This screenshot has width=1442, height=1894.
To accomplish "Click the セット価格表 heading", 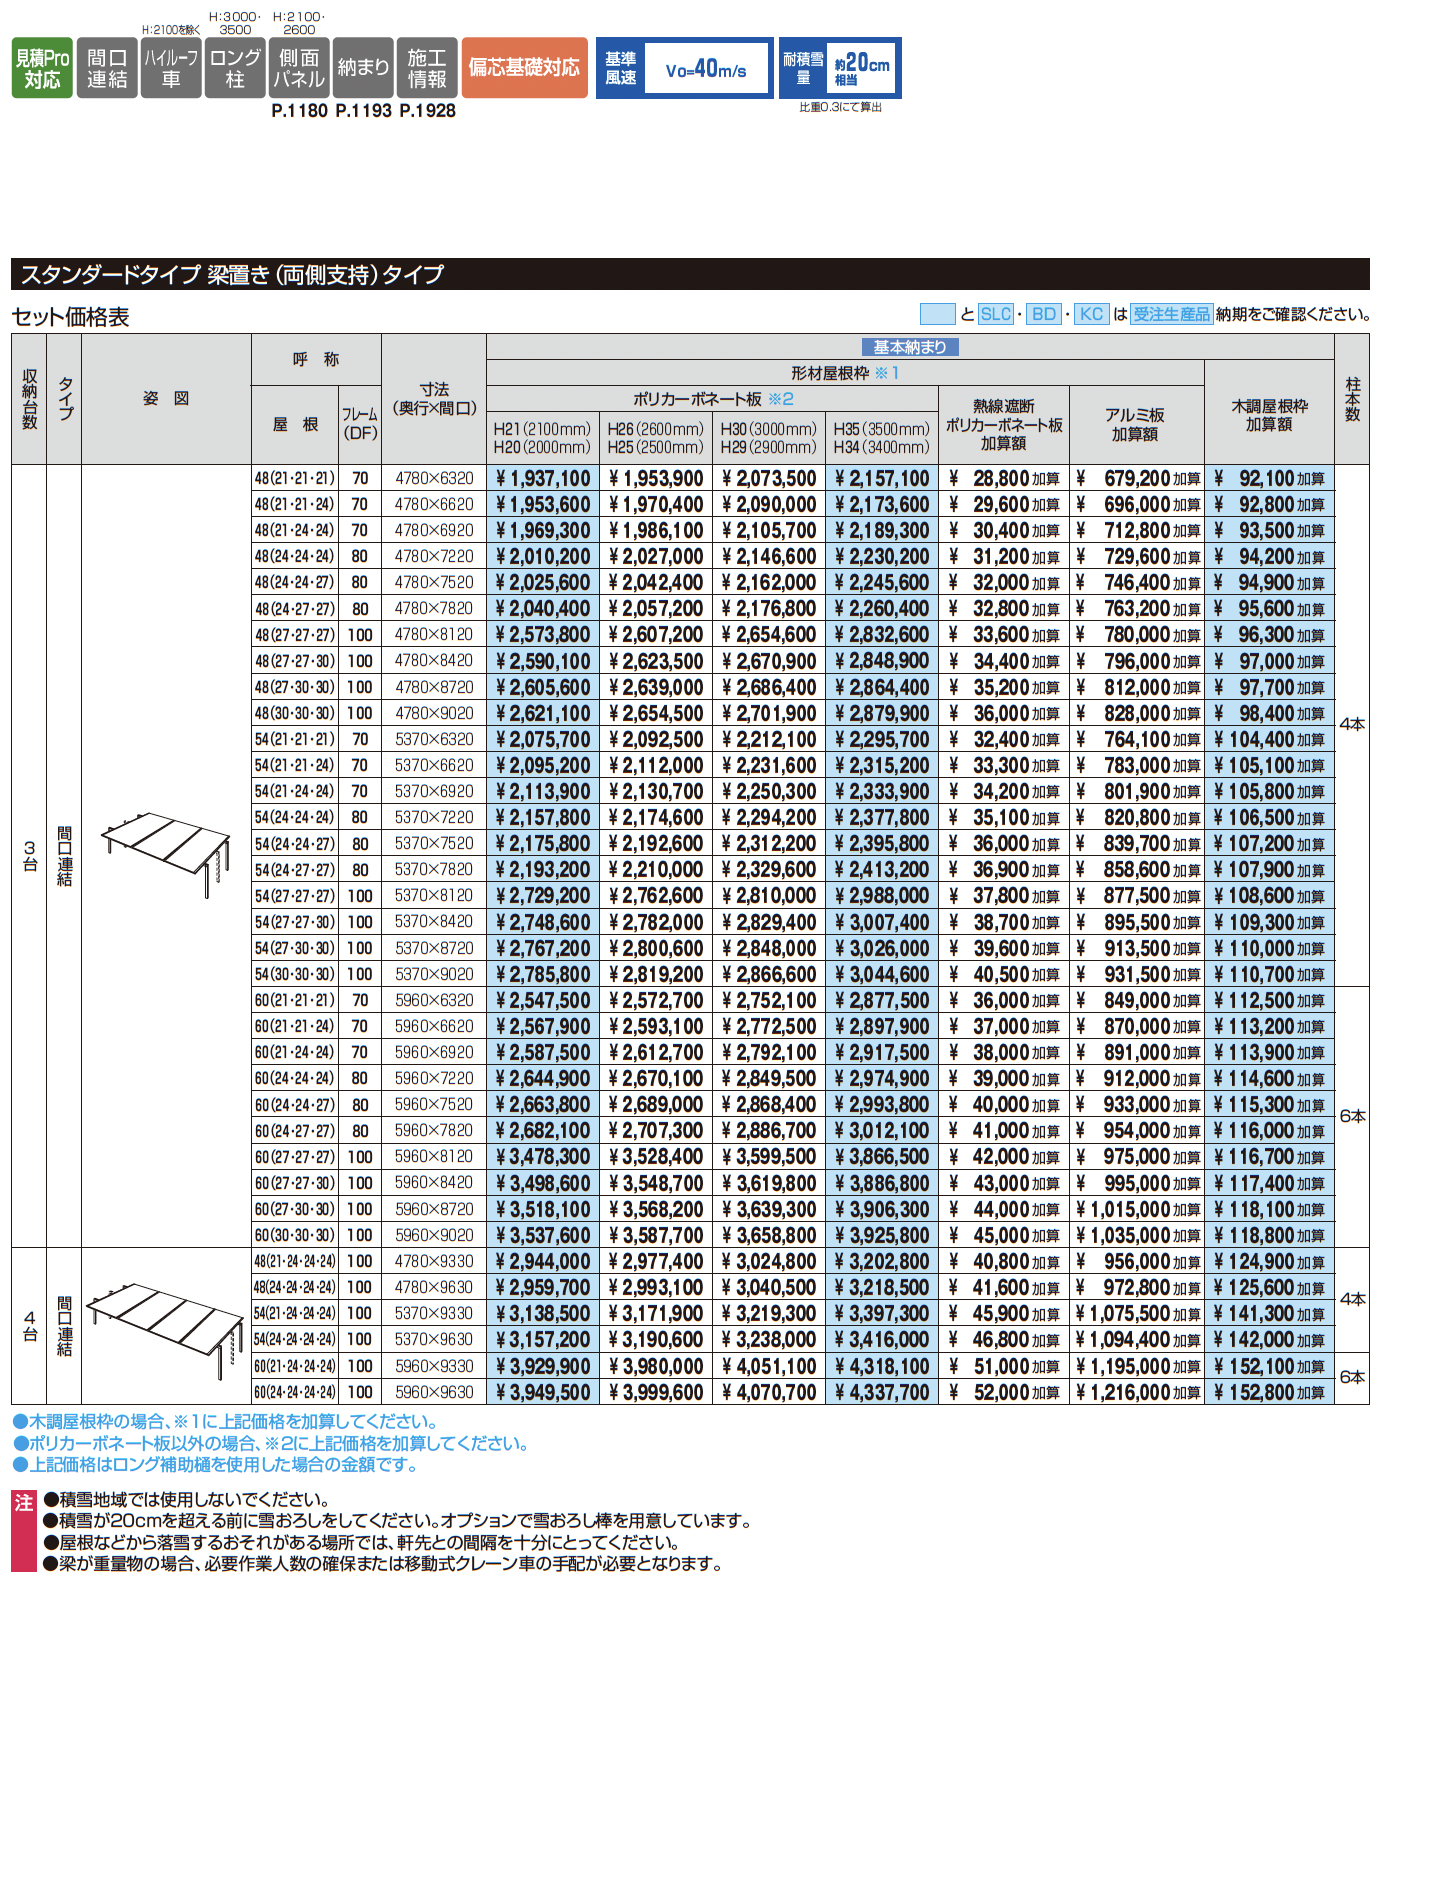I will (x=70, y=317).
